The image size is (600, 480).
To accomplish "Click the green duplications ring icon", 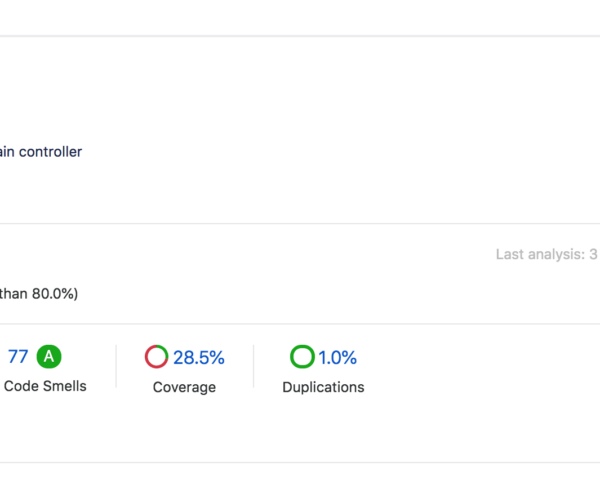I will (302, 357).
